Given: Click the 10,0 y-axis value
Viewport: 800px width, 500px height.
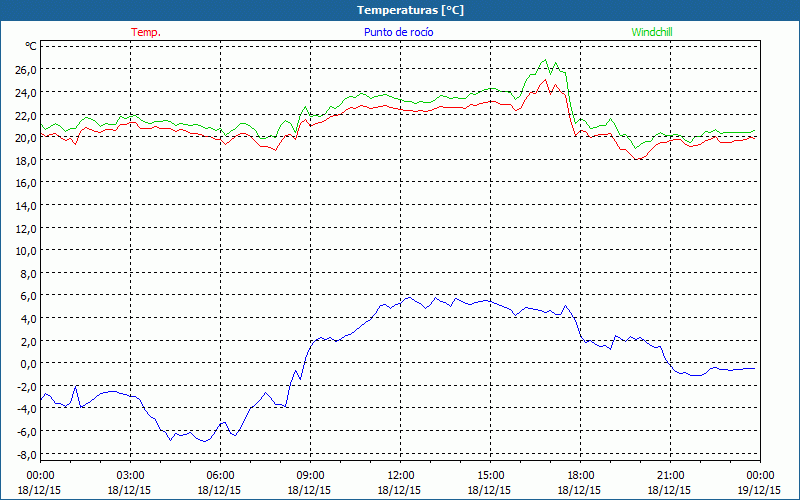Looking at the screenshot, I should [x=26, y=251].
